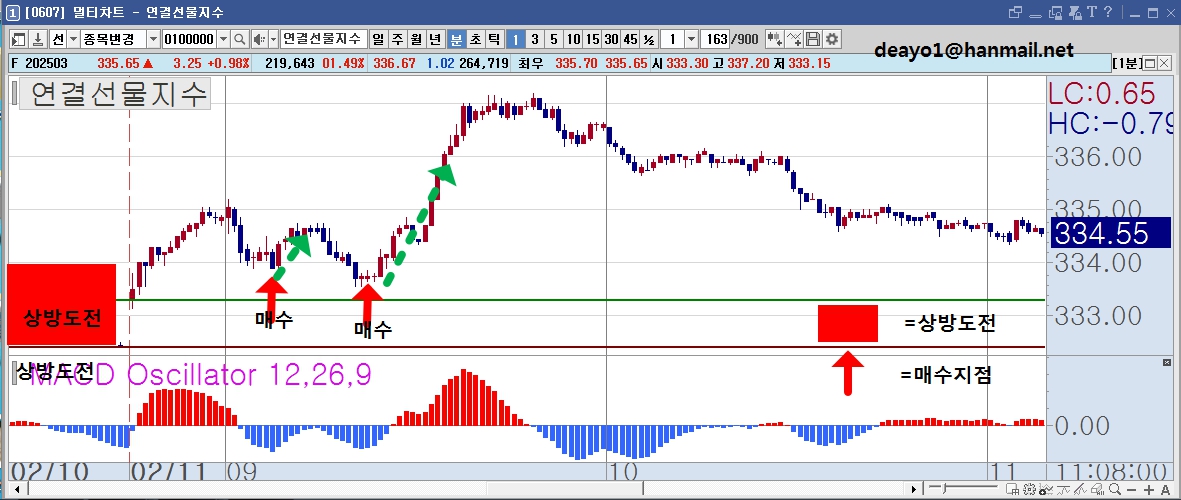Screen dimensions: 1181x500
Task: Maximize the [1분] chart pane
Action: coord(1150,63)
